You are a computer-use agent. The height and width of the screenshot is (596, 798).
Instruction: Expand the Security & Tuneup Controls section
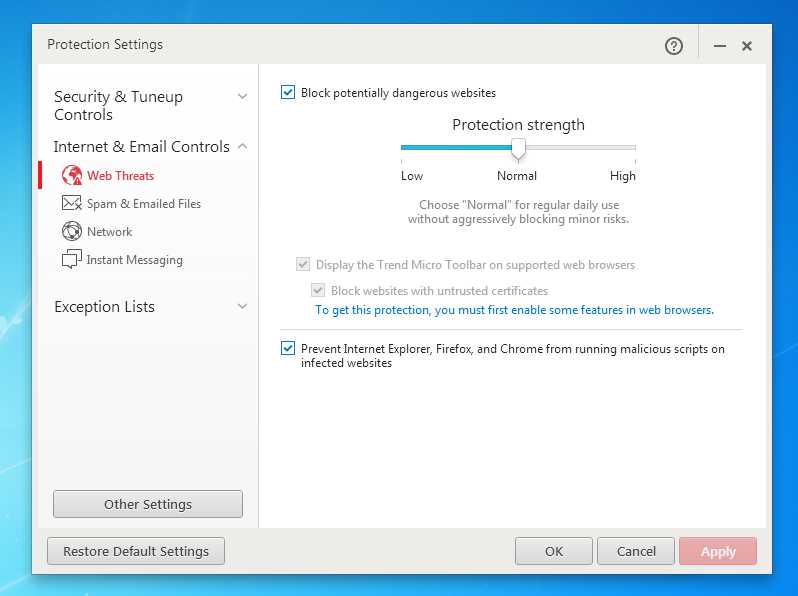(x=242, y=97)
